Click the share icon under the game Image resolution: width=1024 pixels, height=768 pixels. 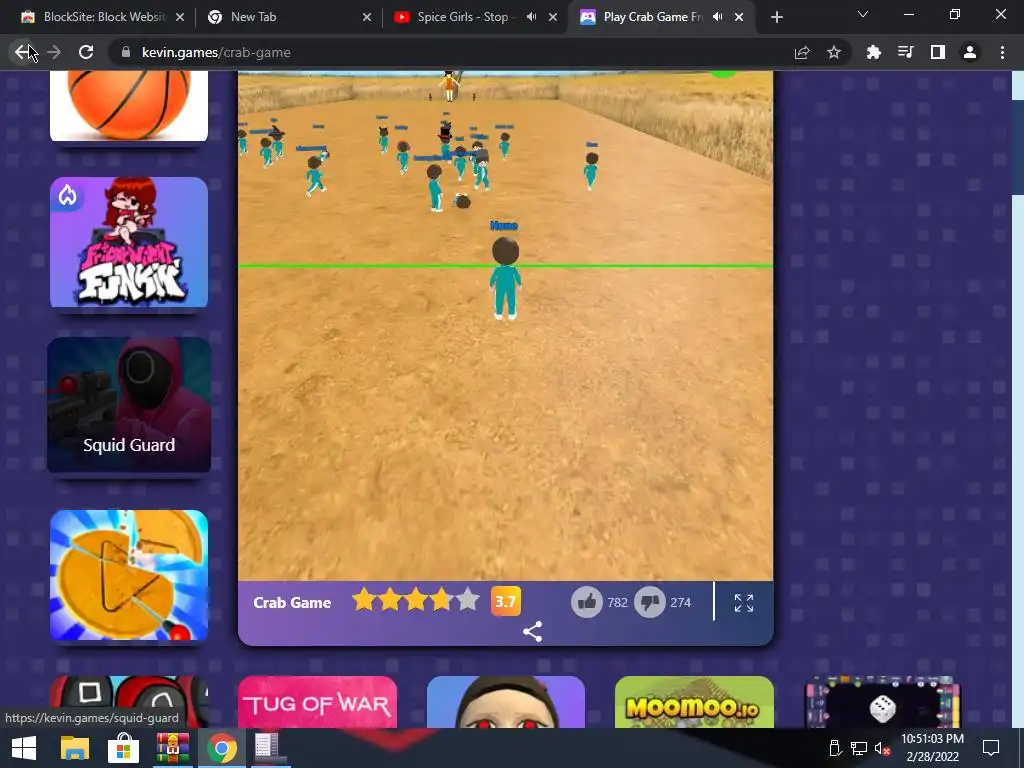532,632
